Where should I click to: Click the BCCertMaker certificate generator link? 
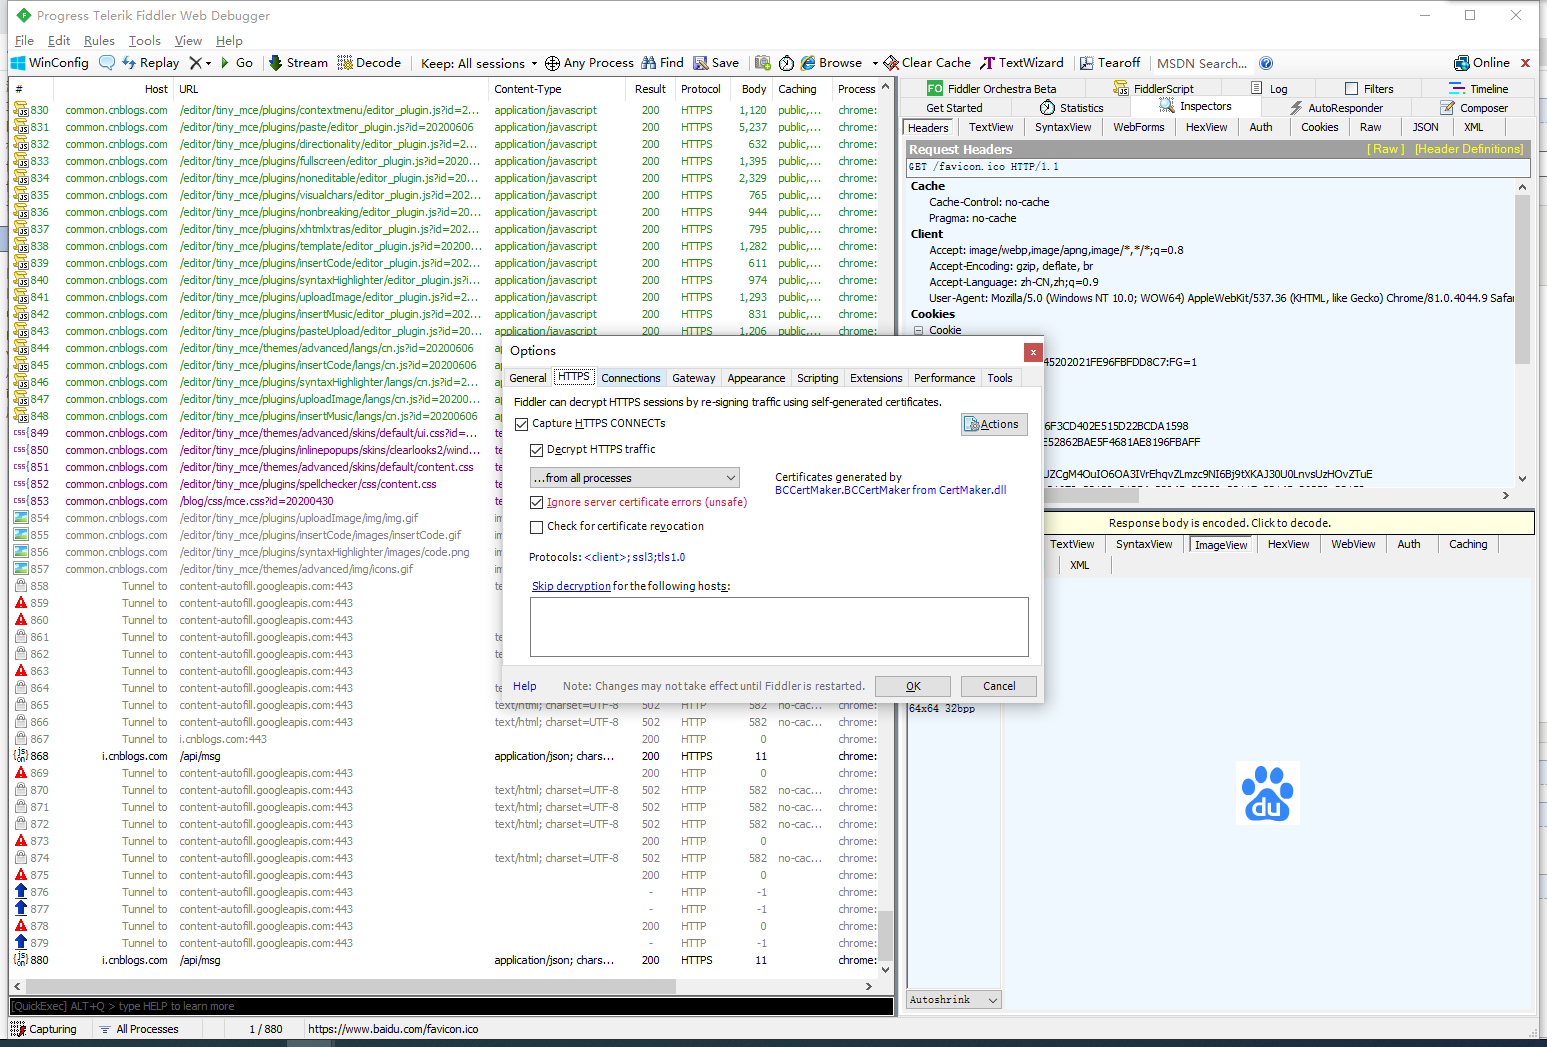click(x=891, y=490)
